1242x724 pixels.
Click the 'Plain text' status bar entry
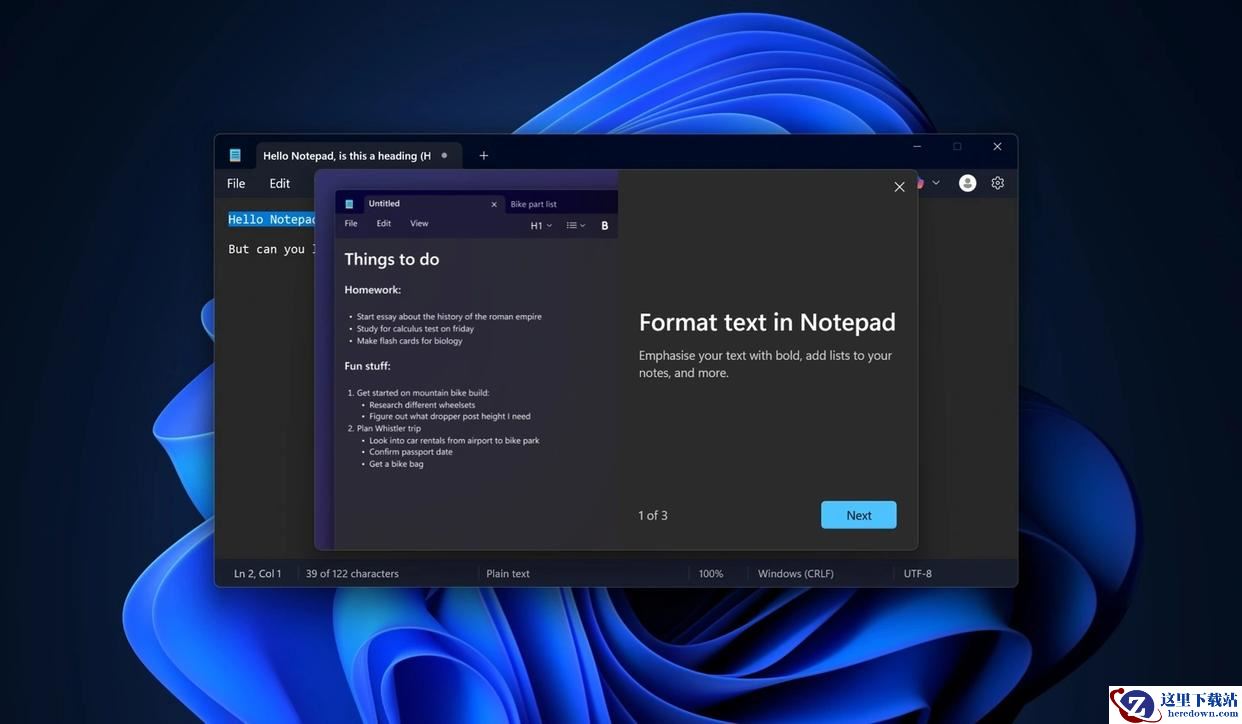pyautogui.click(x=508, y=574)
